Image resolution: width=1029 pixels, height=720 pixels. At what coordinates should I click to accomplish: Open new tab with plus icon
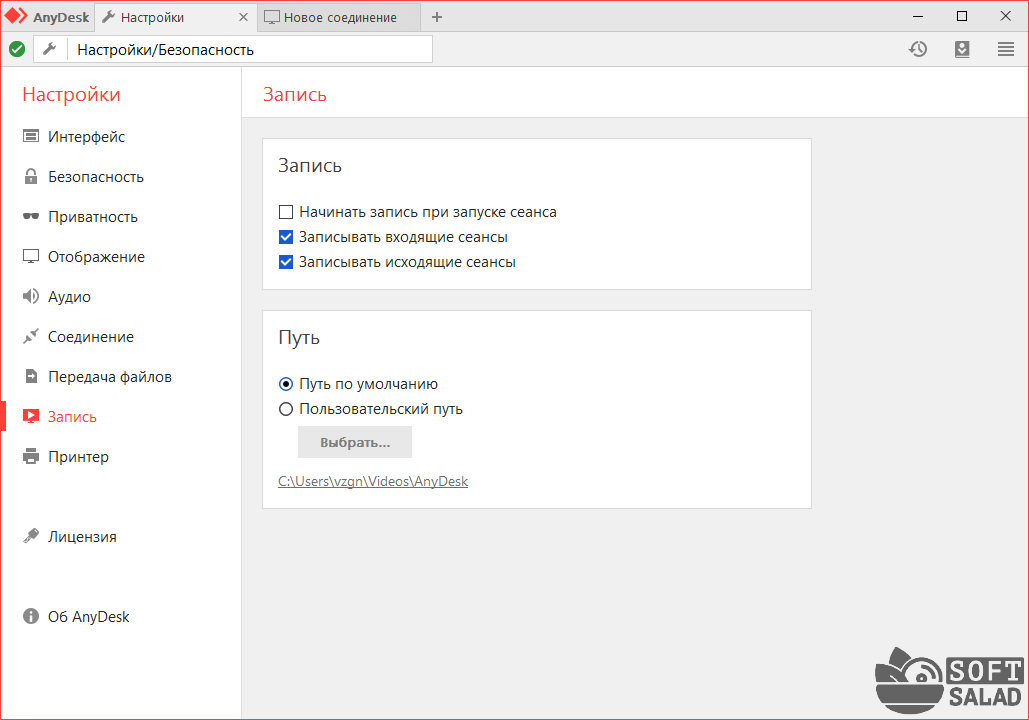pyautogui.click(x=436, y=17)
